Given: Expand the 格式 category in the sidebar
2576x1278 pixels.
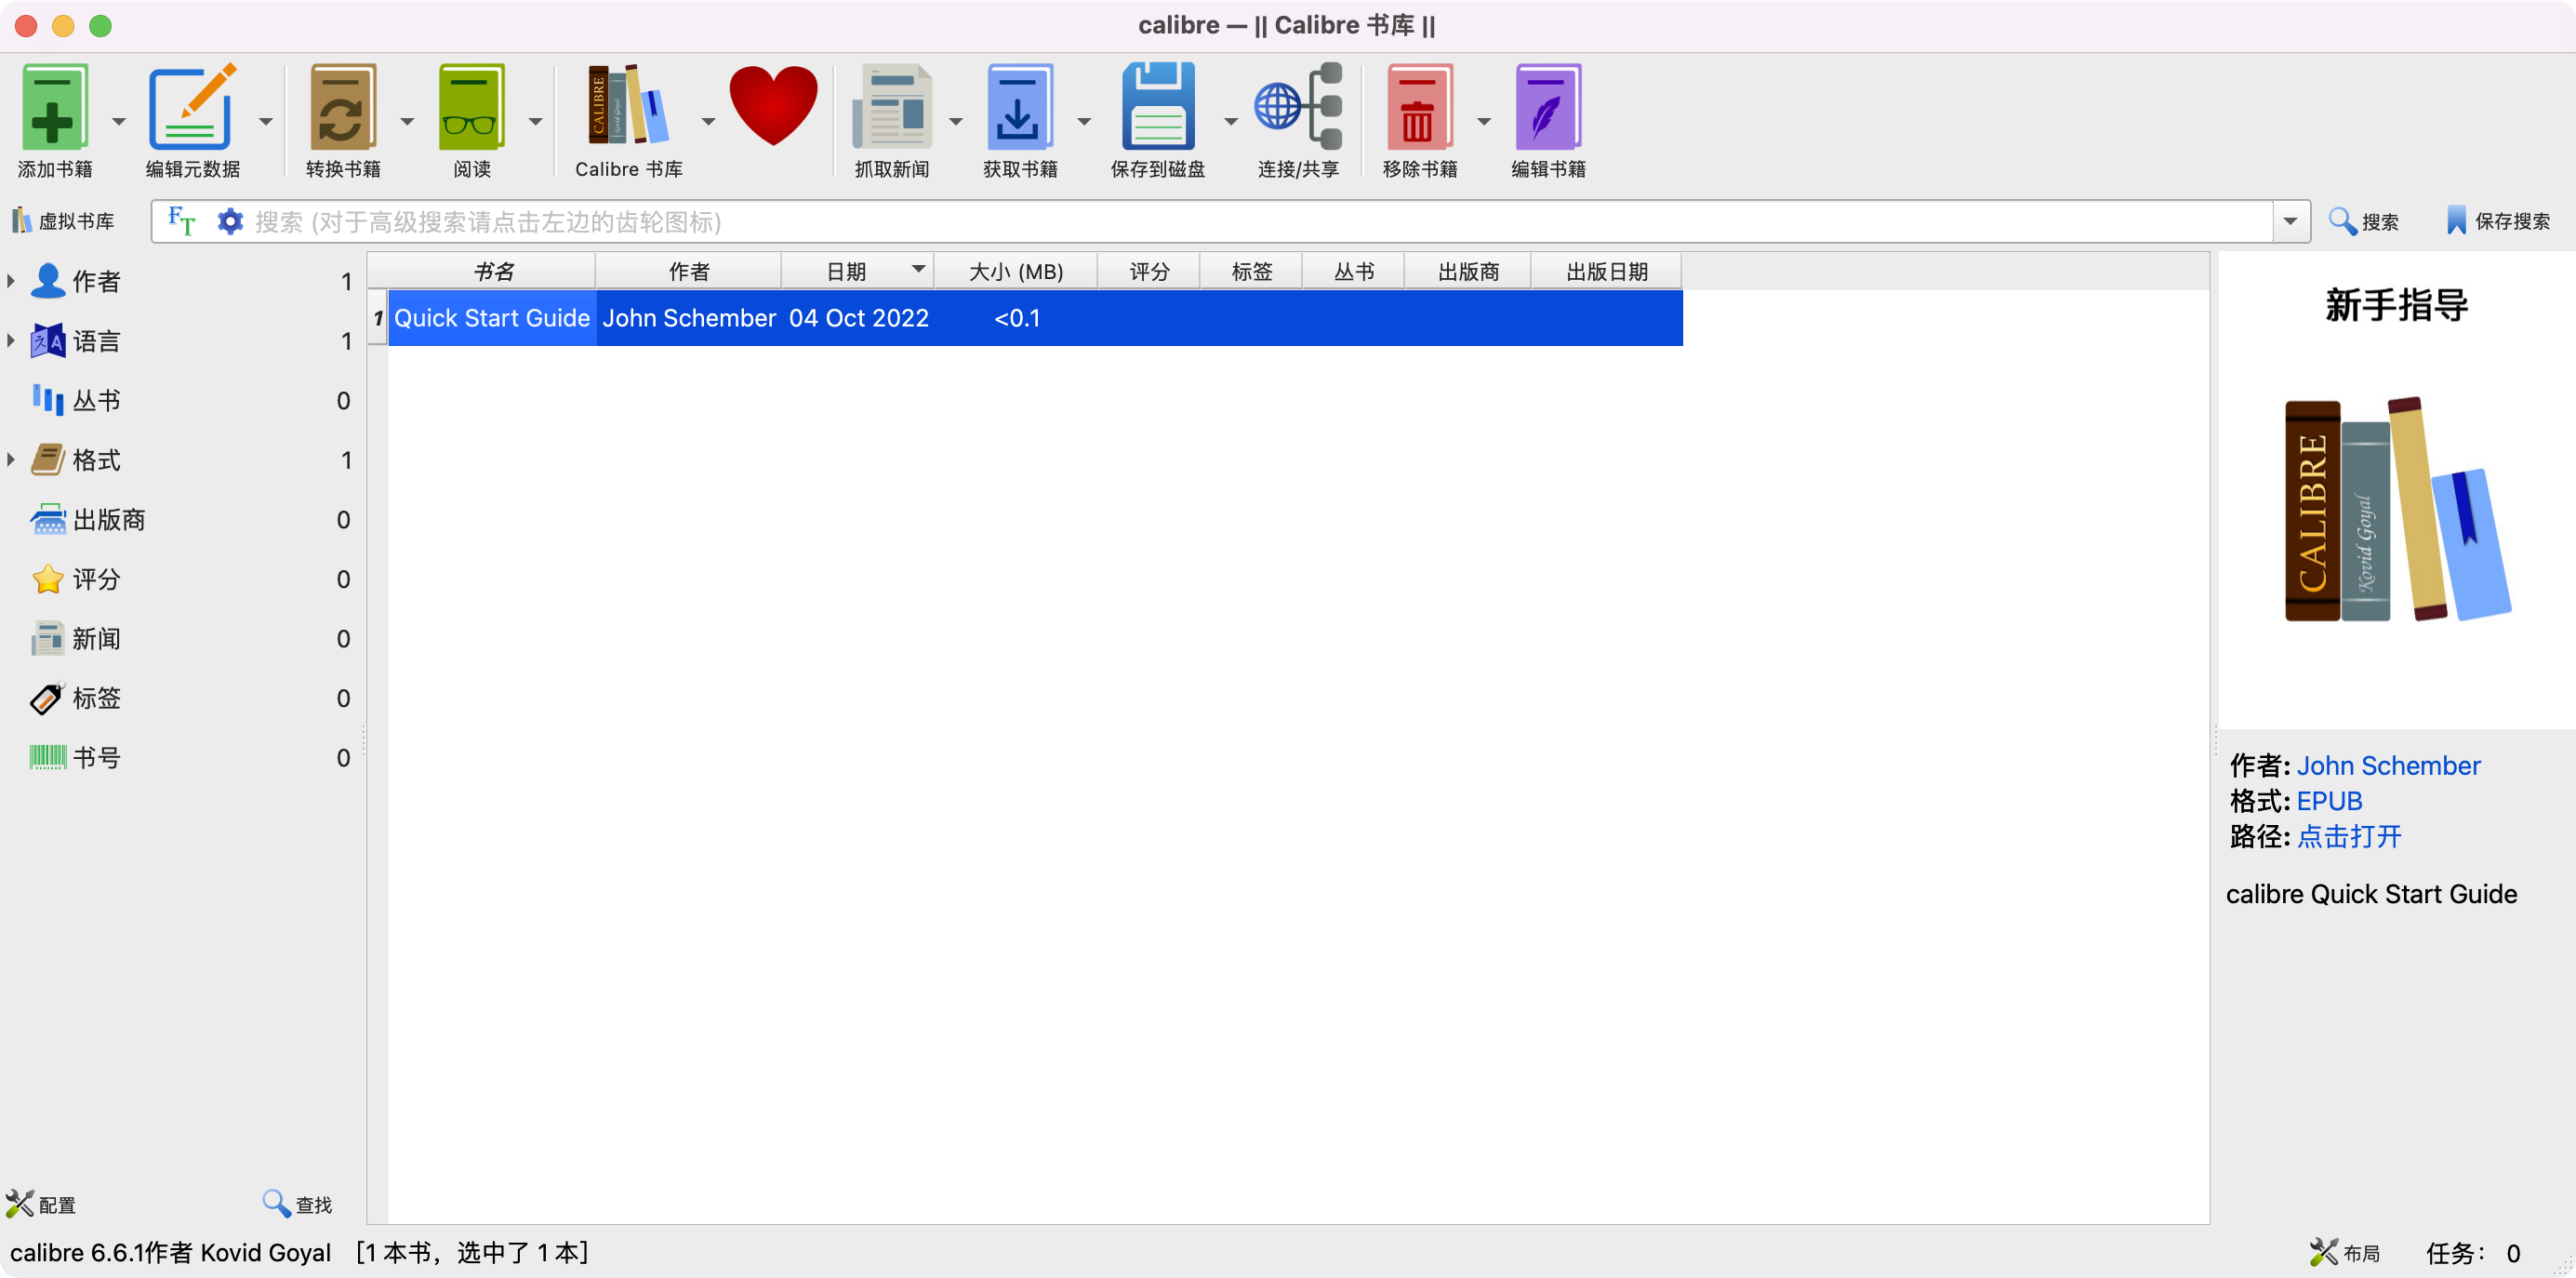Looking at the screenshot, I should [10, 460].
